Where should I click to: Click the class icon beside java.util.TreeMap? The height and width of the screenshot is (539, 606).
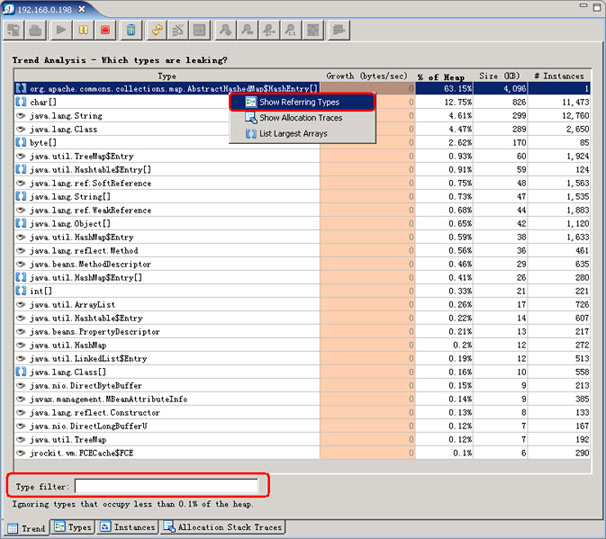coord(21,439)
